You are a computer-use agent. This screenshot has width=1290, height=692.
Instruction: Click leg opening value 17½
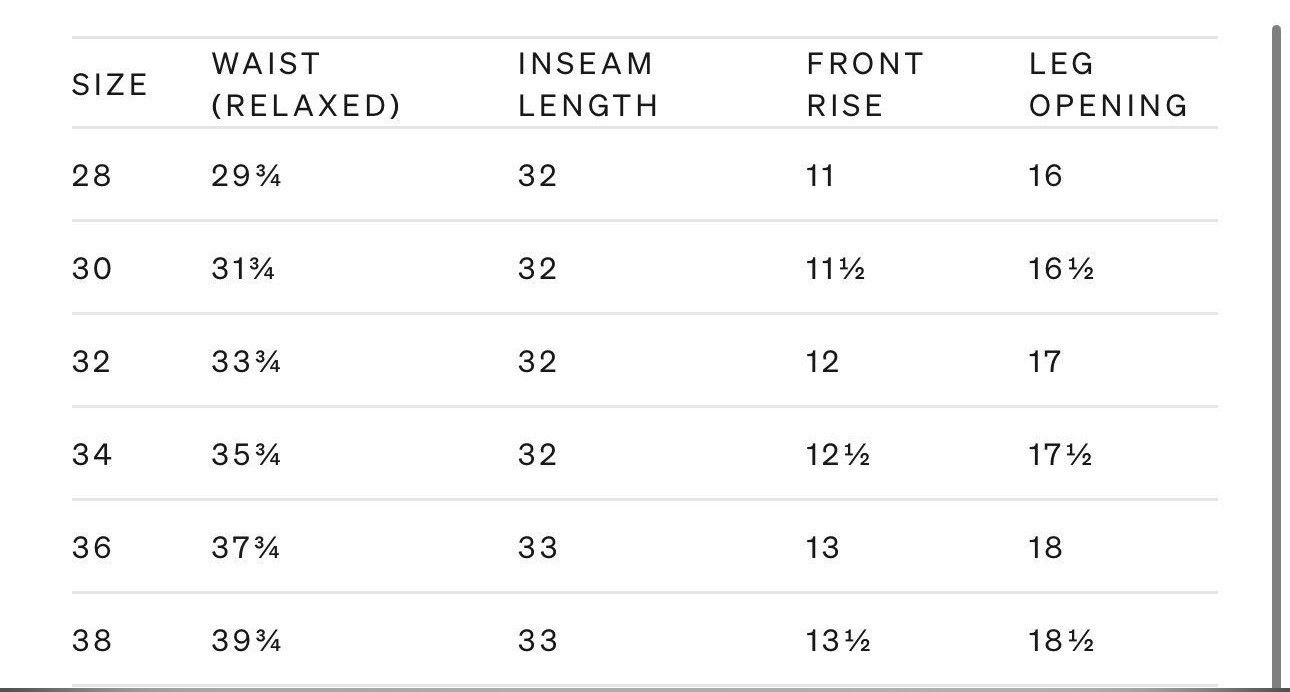1061,455
